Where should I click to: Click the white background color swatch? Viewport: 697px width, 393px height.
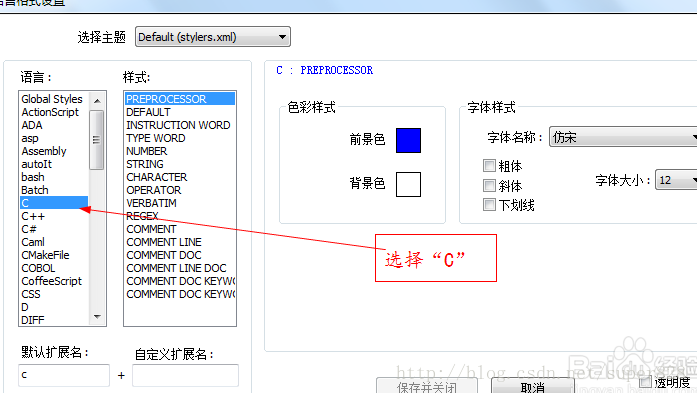click(x=408, y=184)
